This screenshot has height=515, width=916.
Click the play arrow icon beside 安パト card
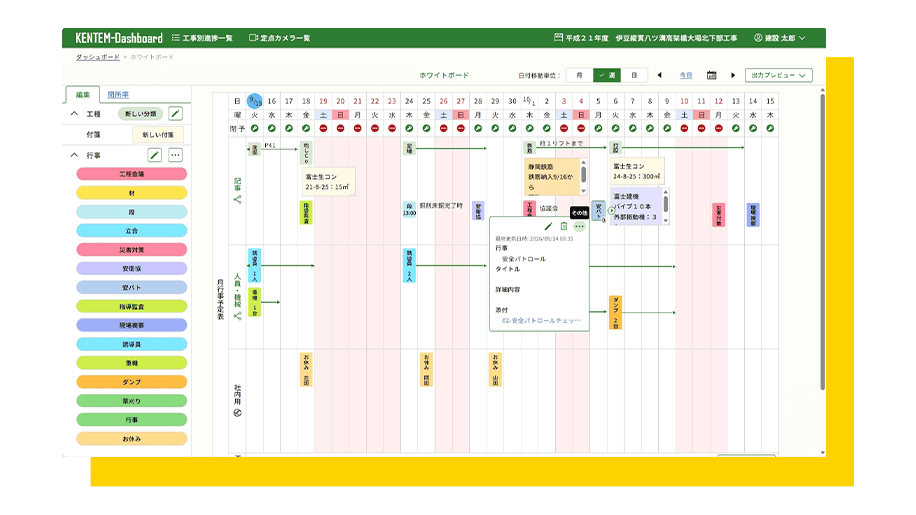(611, 211)
